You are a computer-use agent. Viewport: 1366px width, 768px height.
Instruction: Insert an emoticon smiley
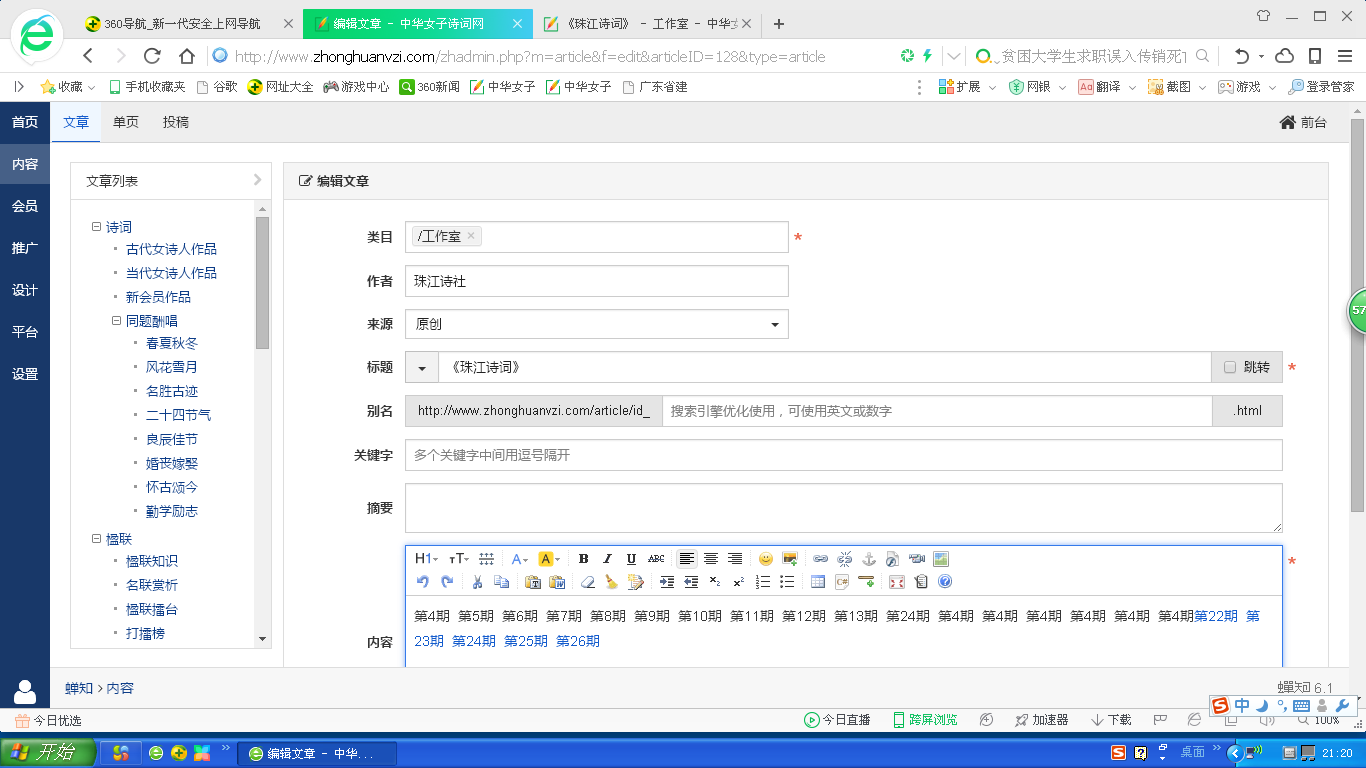pos(766,559)
